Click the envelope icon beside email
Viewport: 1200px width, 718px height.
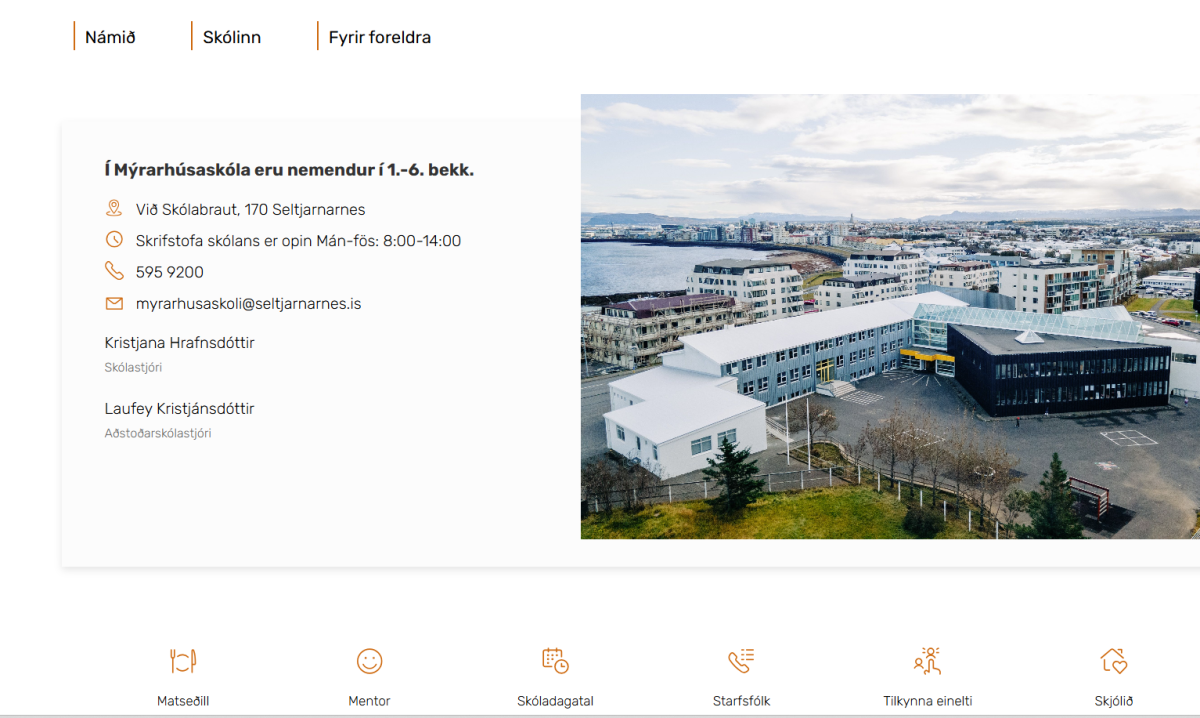click(x=114, y=303)
